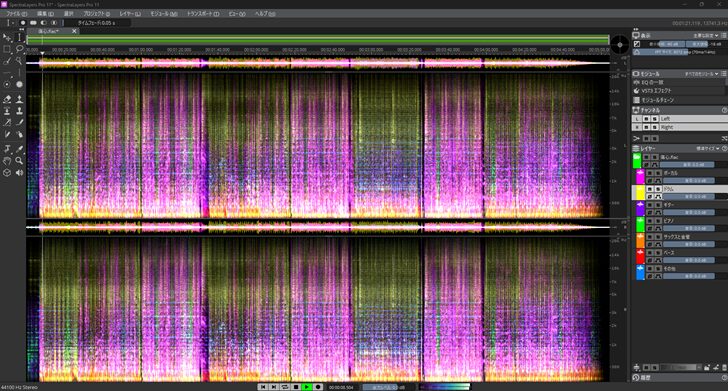Select the lasso selection tool
Screen dimensions: 728x391
point(19,49)
